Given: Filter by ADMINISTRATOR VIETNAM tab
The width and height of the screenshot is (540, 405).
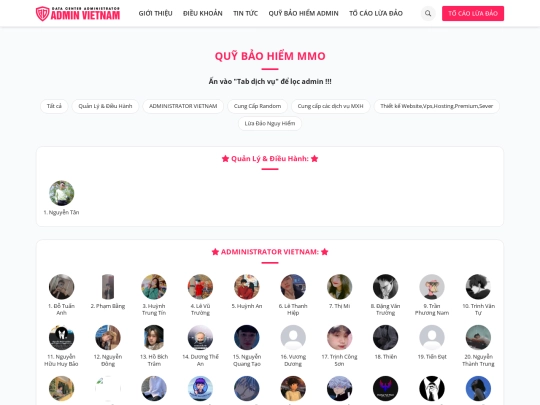Looking at the screenshot, I should coord(183,106).
